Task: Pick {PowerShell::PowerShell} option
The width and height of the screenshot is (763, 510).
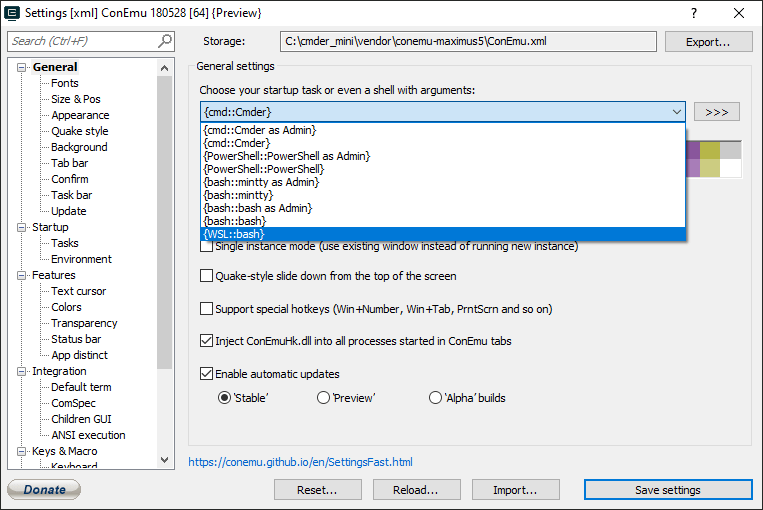Action: (x=443, y=169)
